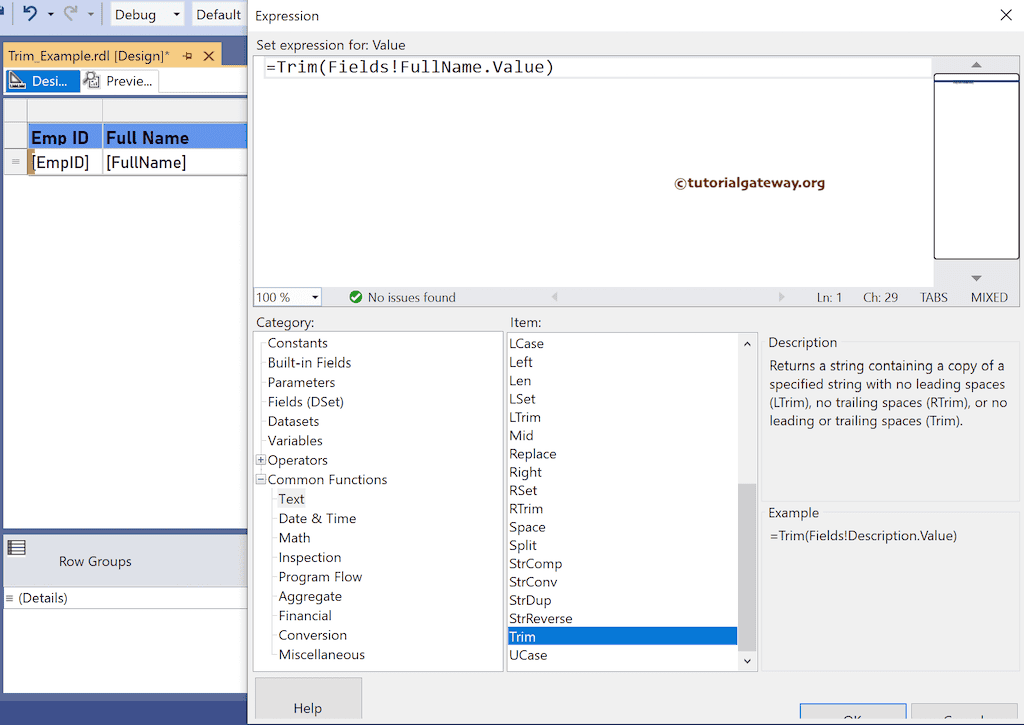
Task: Click the ruler icon on the Design tab
Action: pyautogui.click(x=16, y=80)
